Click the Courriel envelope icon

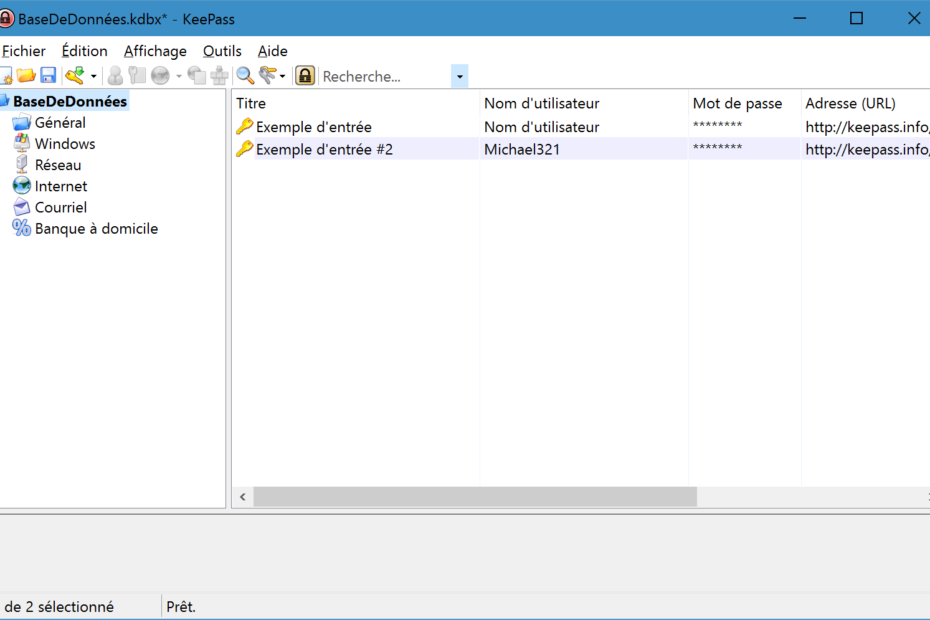[x=21, y=207]
